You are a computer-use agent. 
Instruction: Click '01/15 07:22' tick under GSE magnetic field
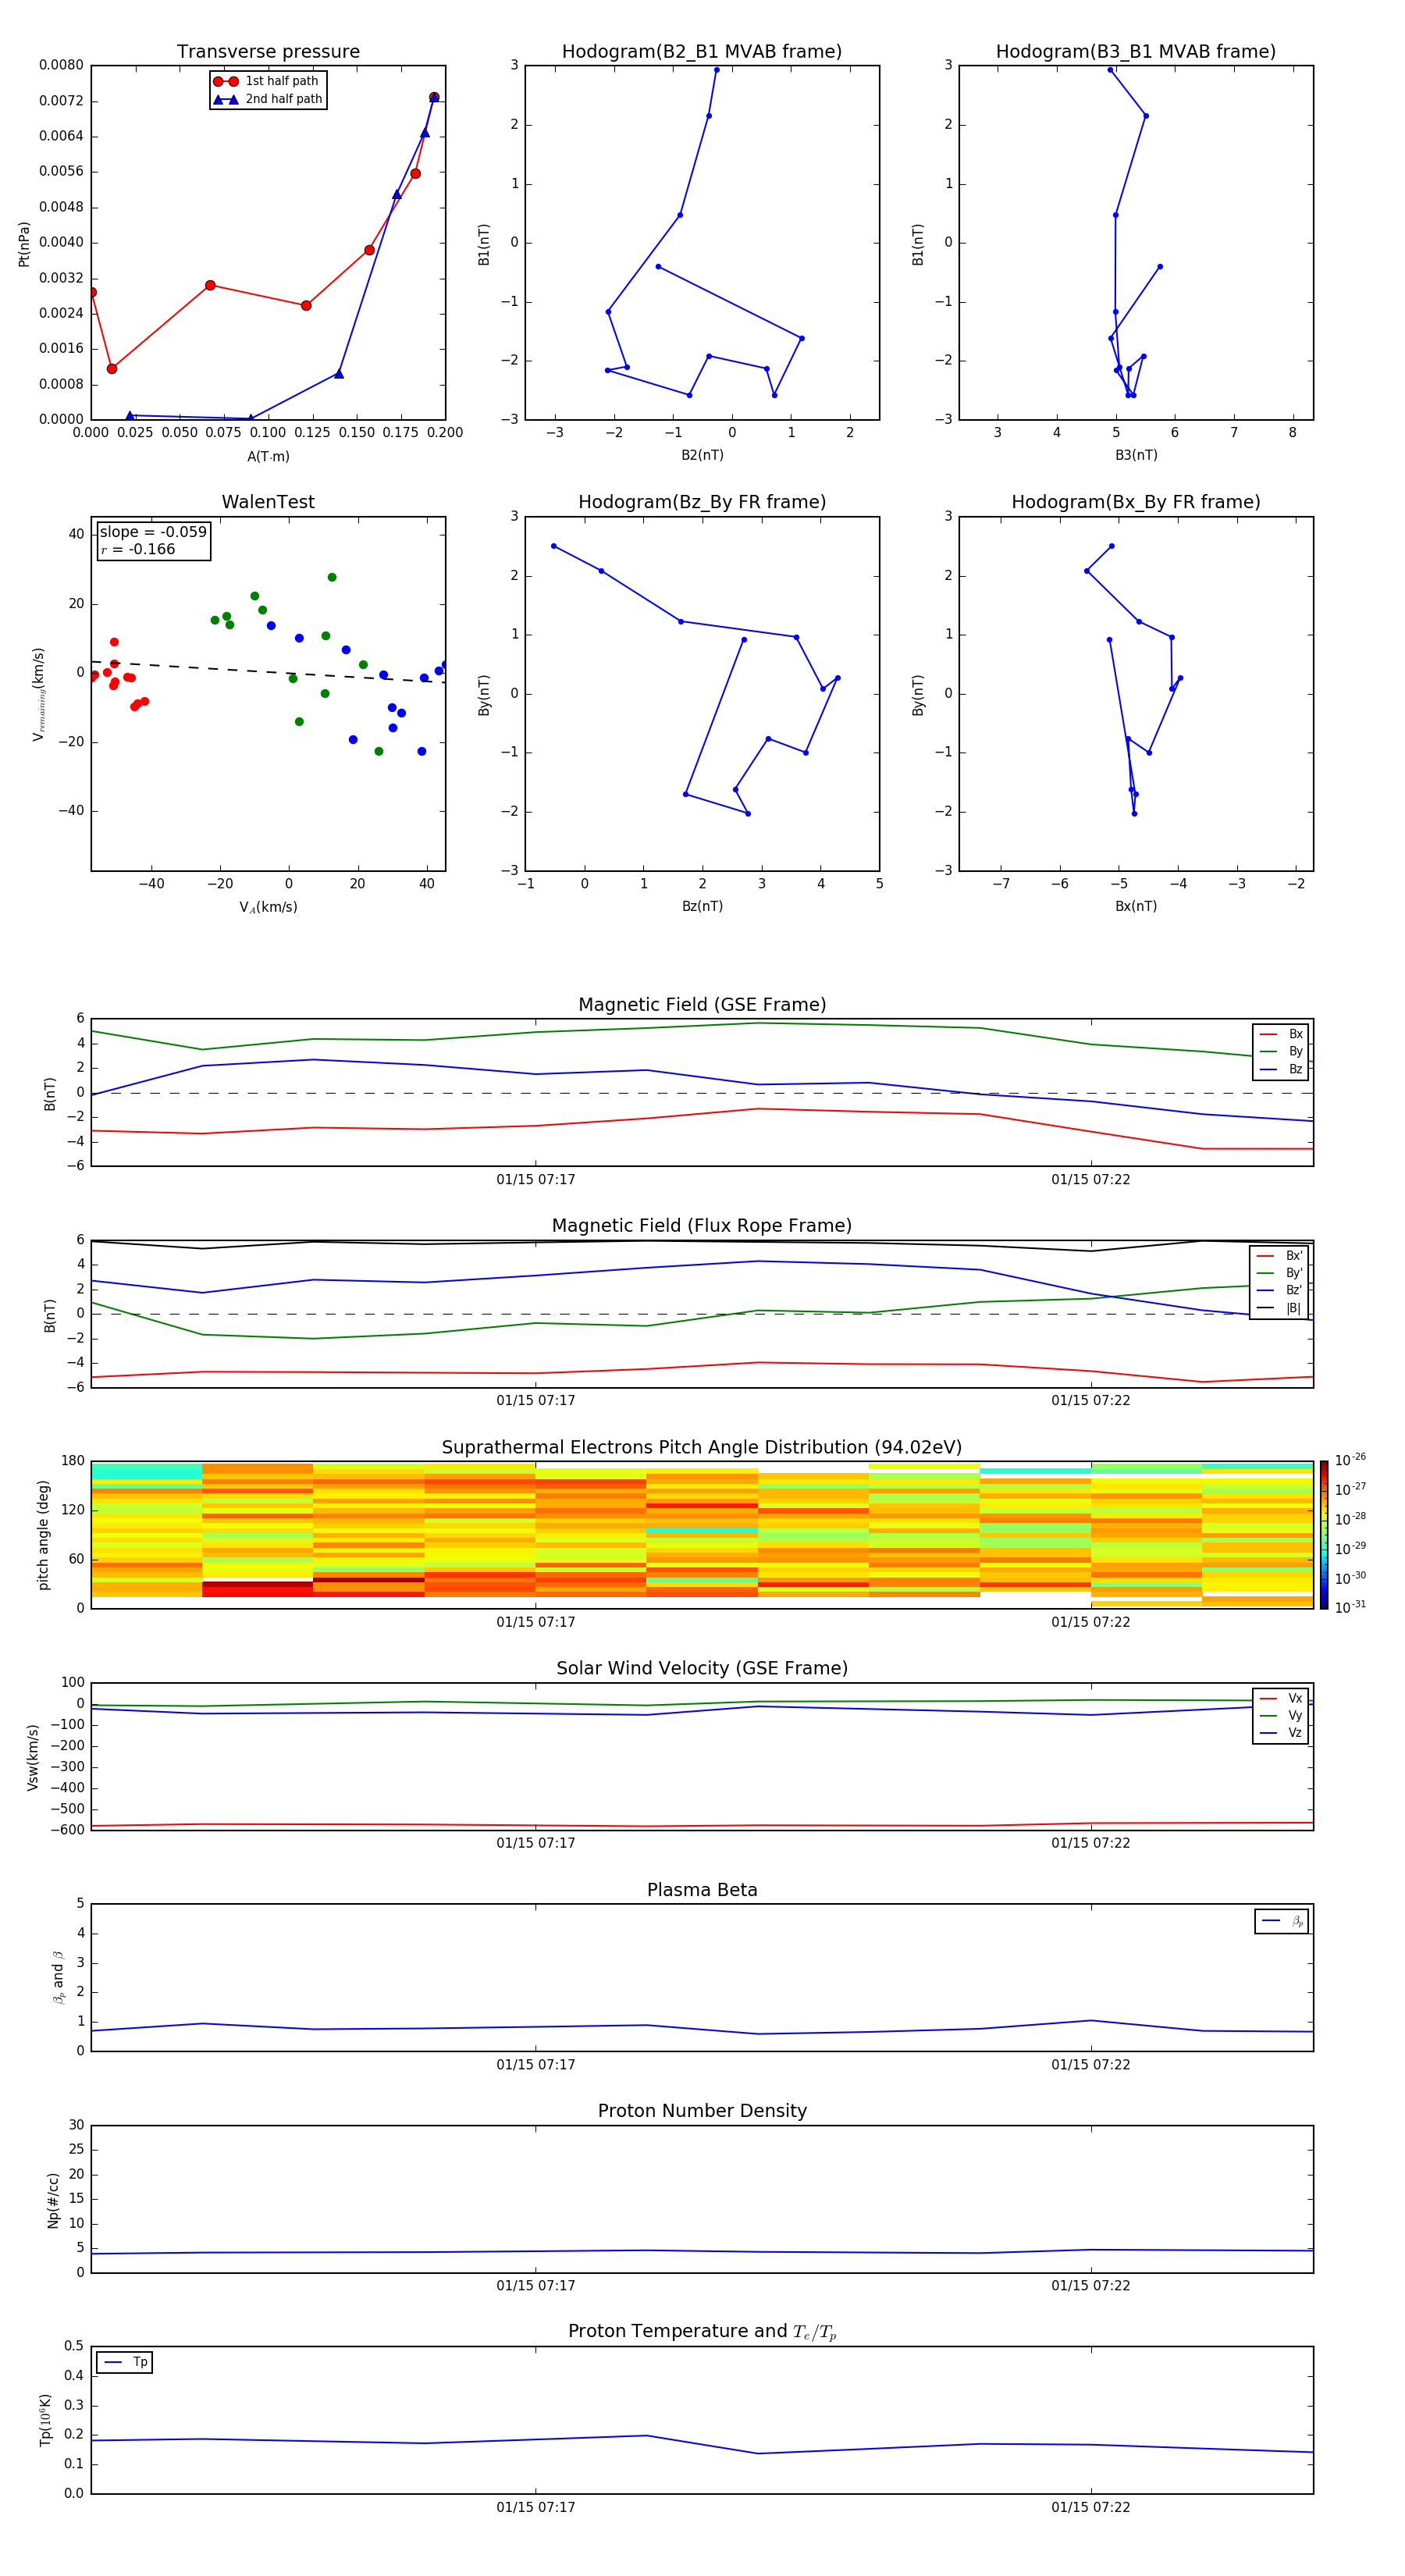1091,1179
